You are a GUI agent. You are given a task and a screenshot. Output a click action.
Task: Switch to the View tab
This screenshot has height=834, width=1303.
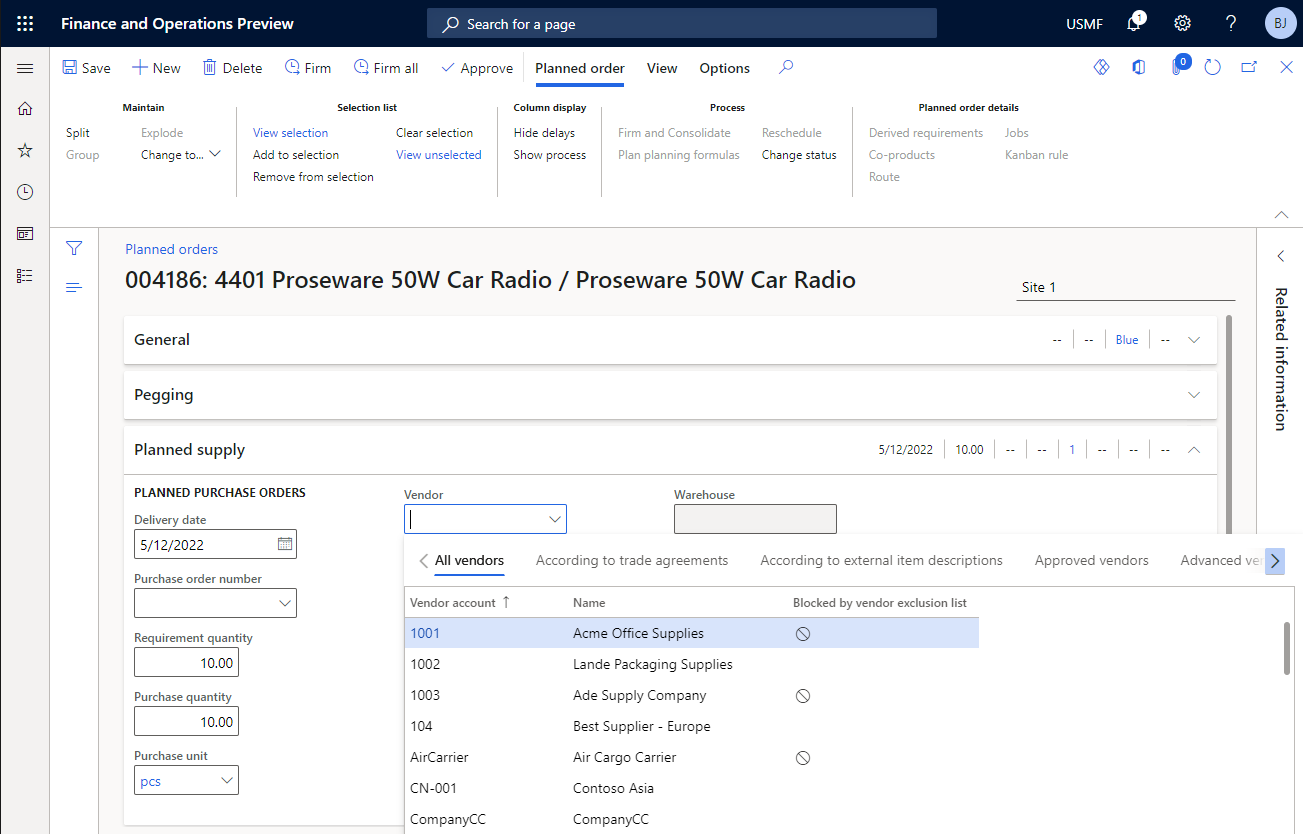pyautogui.click(x=661, y=68)
